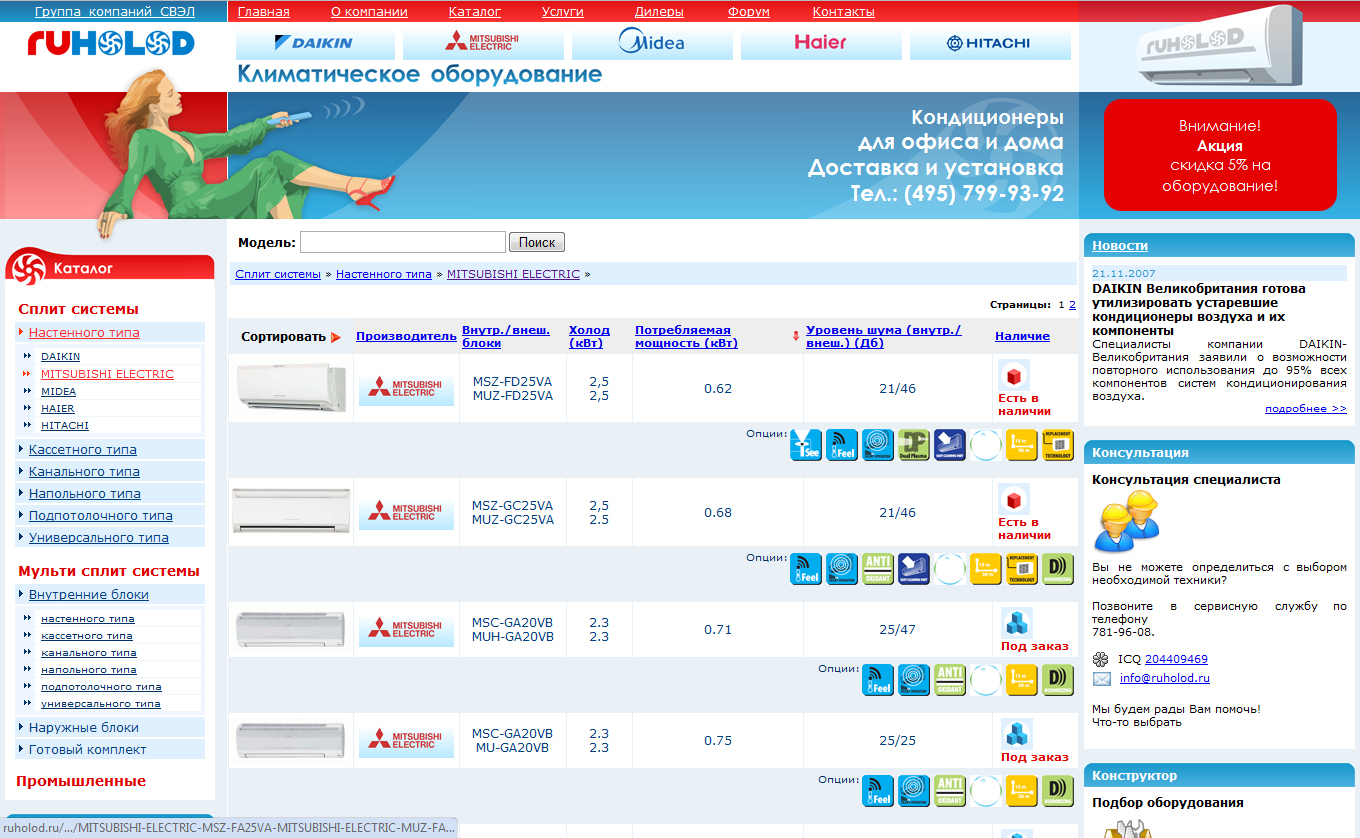Screen dimensions: 1360x838
Task: Go to page 2 of results
Action: [1072, 305]
